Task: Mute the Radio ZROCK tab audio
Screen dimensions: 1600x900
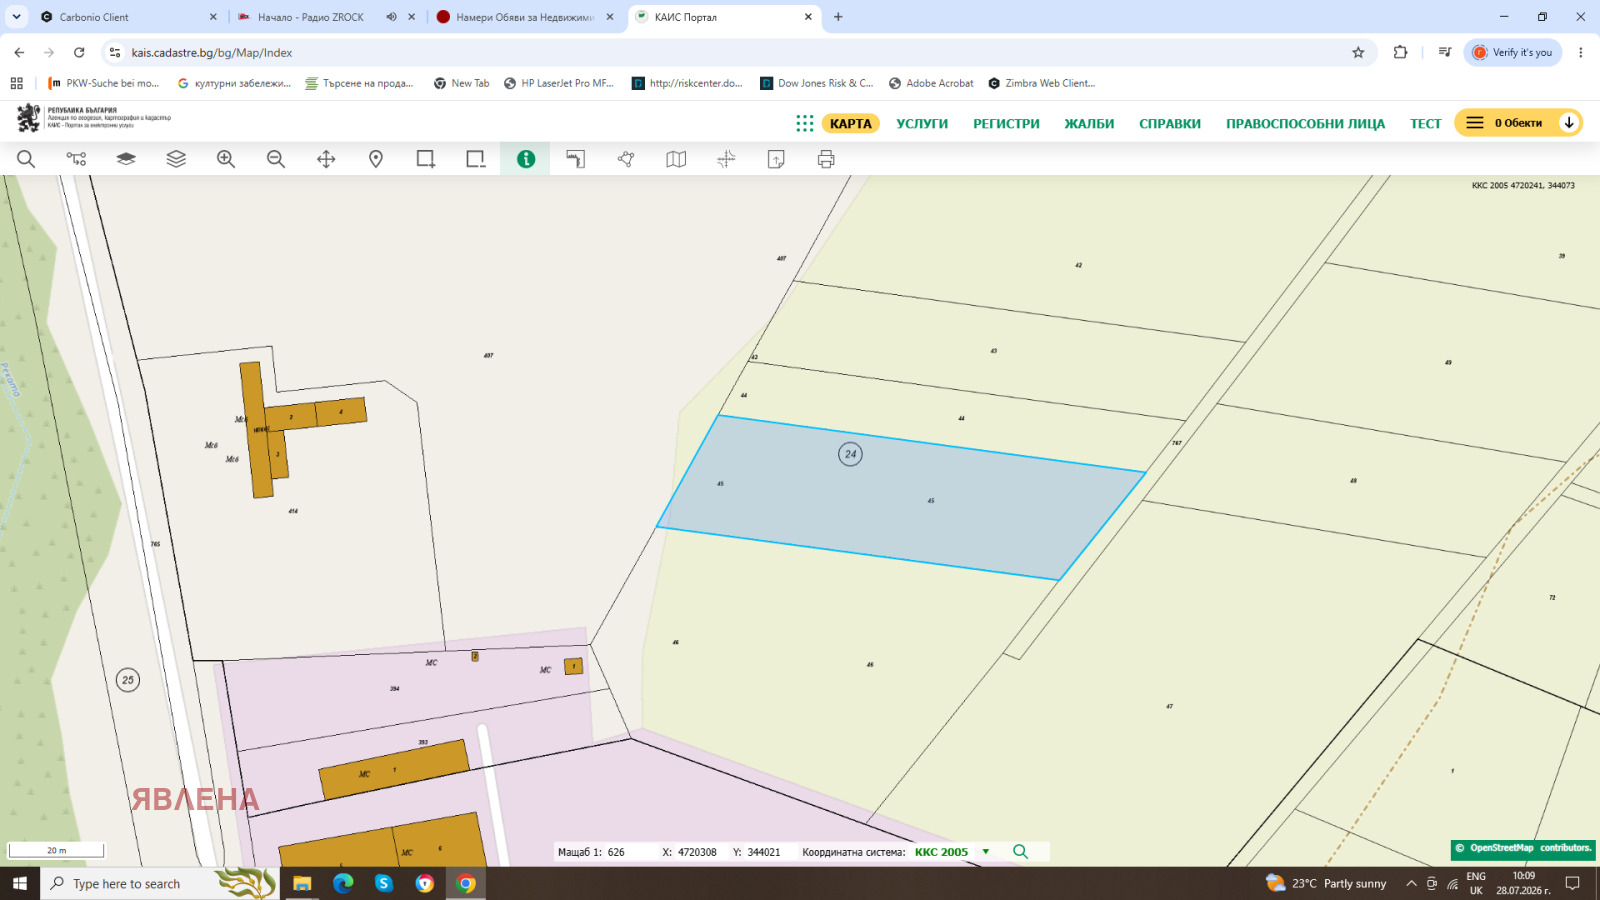Action: [392, 17]
